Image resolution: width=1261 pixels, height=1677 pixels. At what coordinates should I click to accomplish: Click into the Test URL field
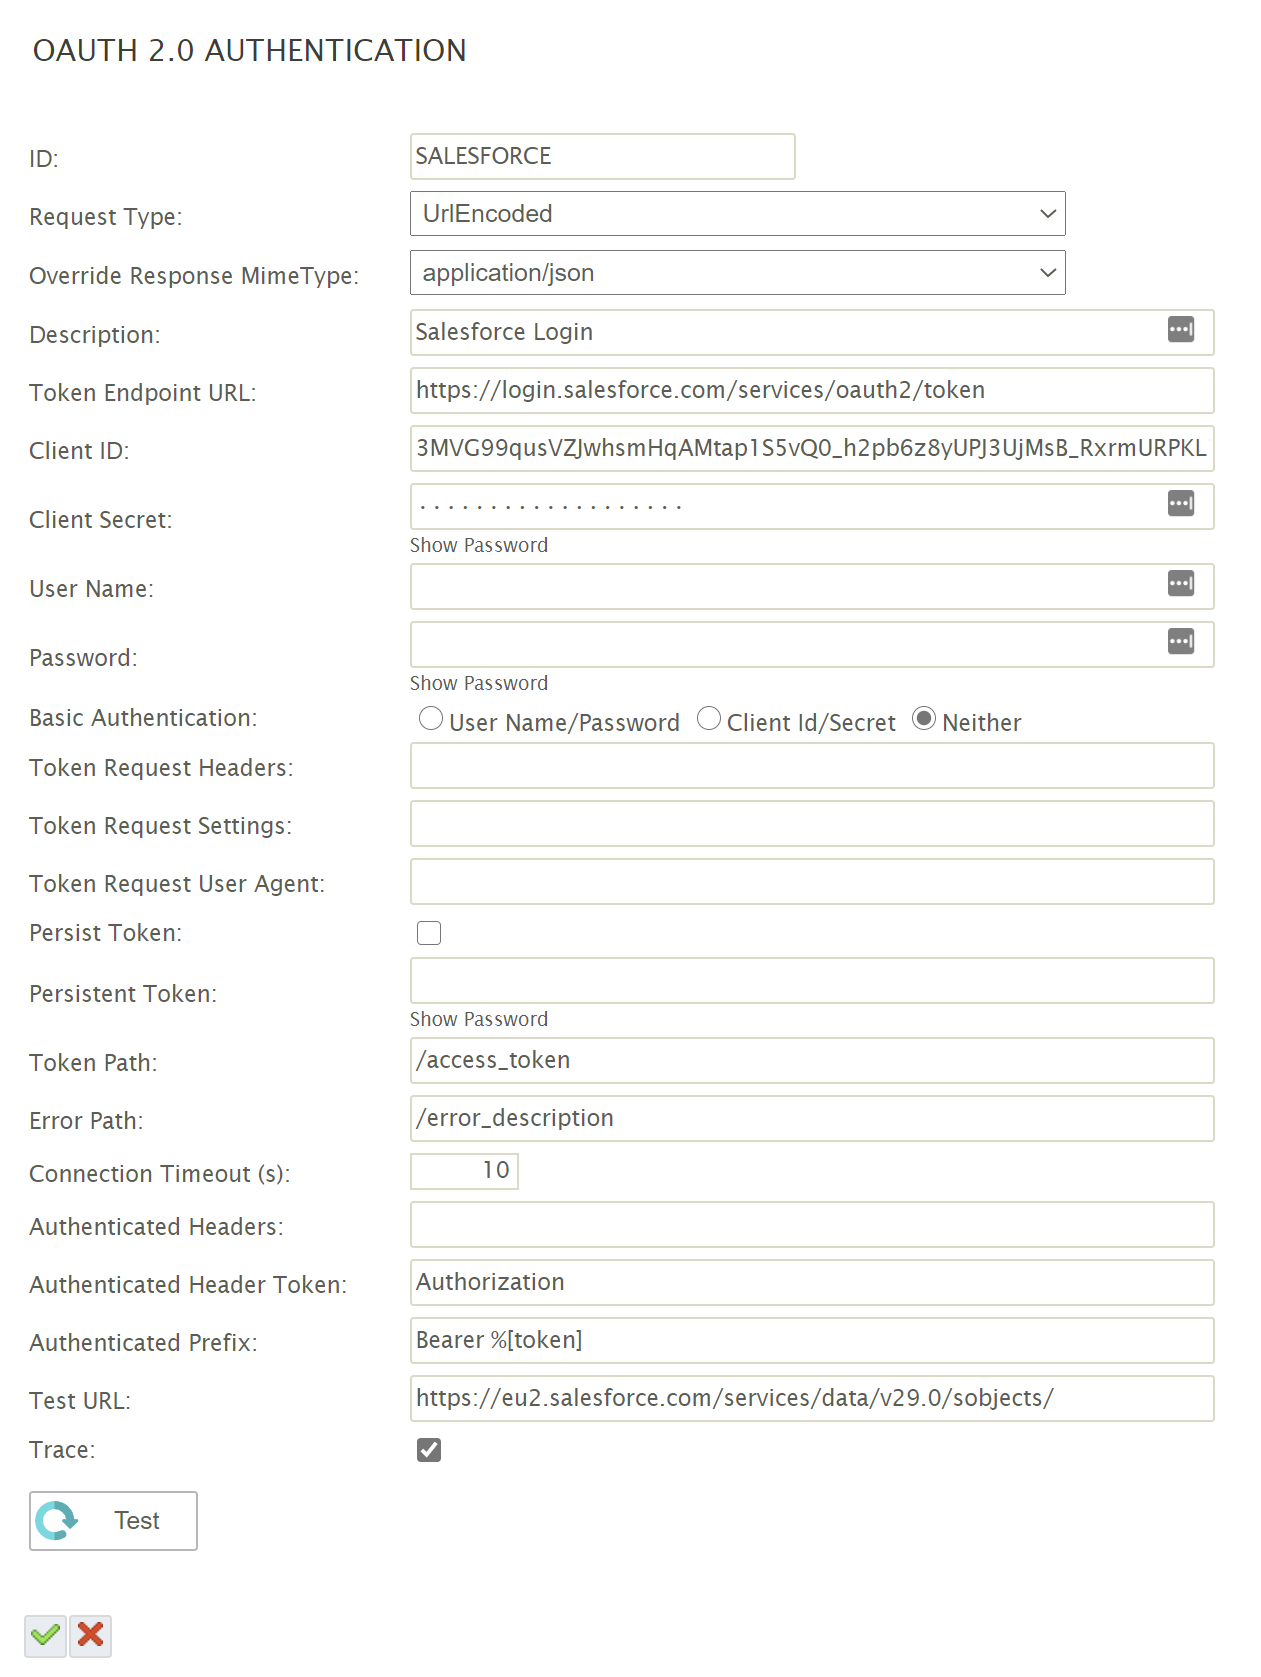point(811,1399)
